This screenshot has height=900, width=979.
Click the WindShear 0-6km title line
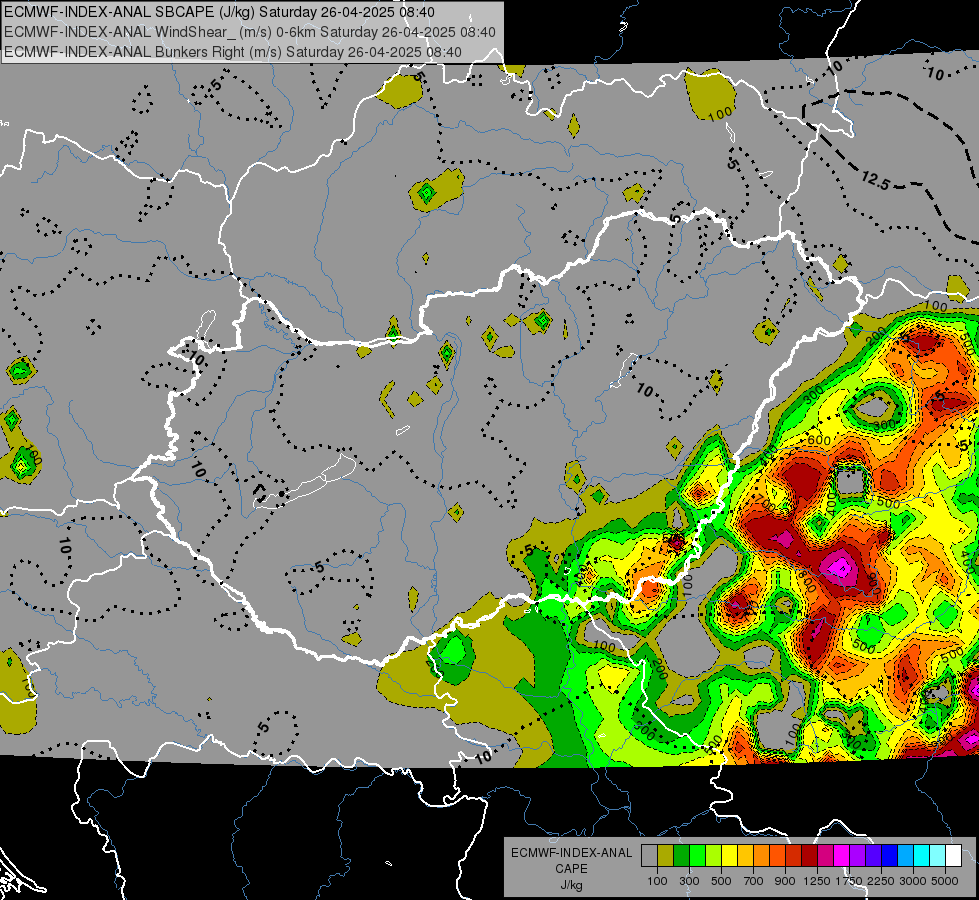tap(250, 32)
